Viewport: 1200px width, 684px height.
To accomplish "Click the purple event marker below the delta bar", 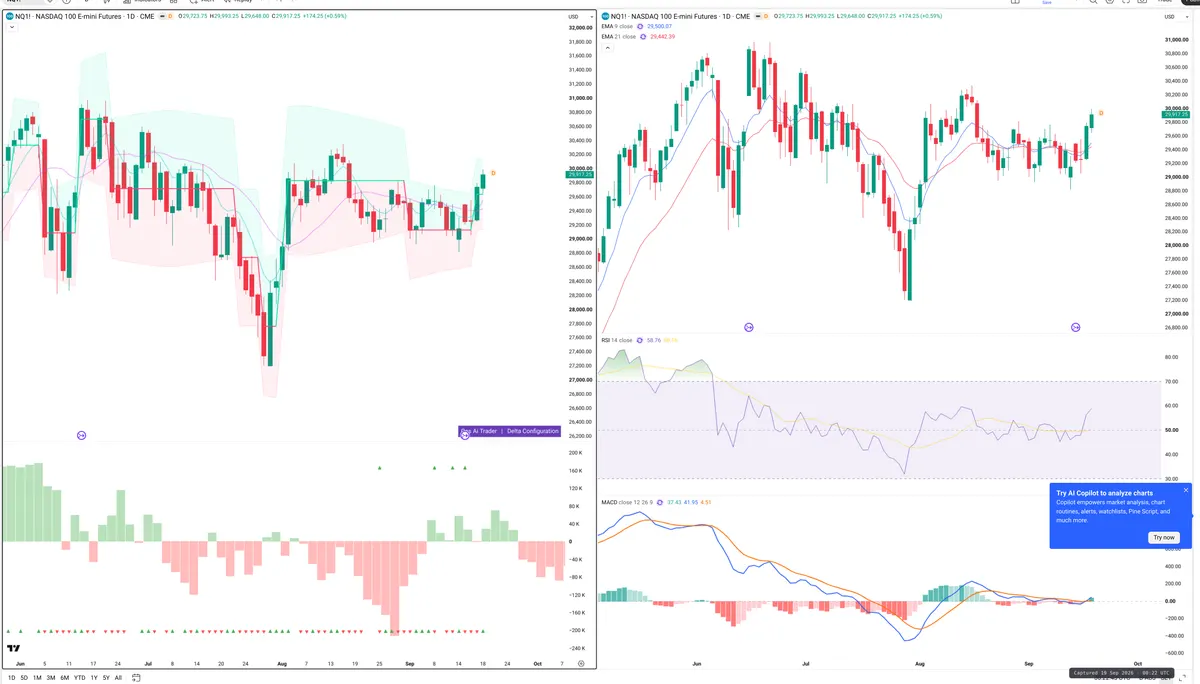I will pyautogui.click(x=465, y=435).
